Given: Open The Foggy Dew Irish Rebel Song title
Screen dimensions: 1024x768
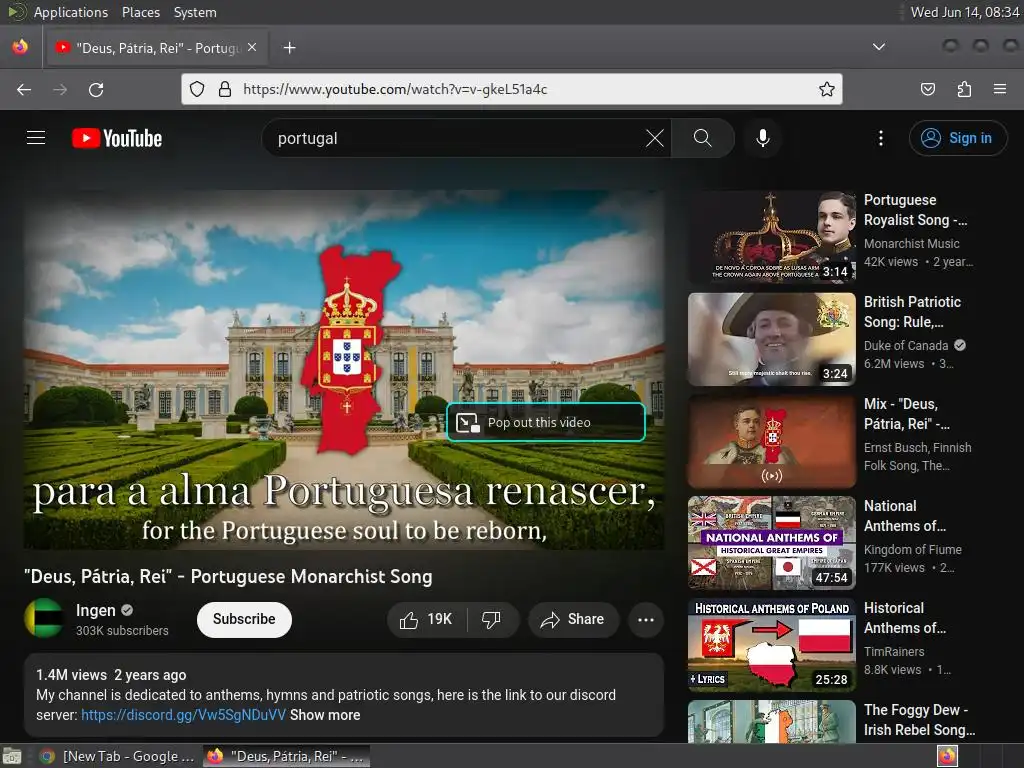Looking at the screenshot, I should [x=919, y=720].
